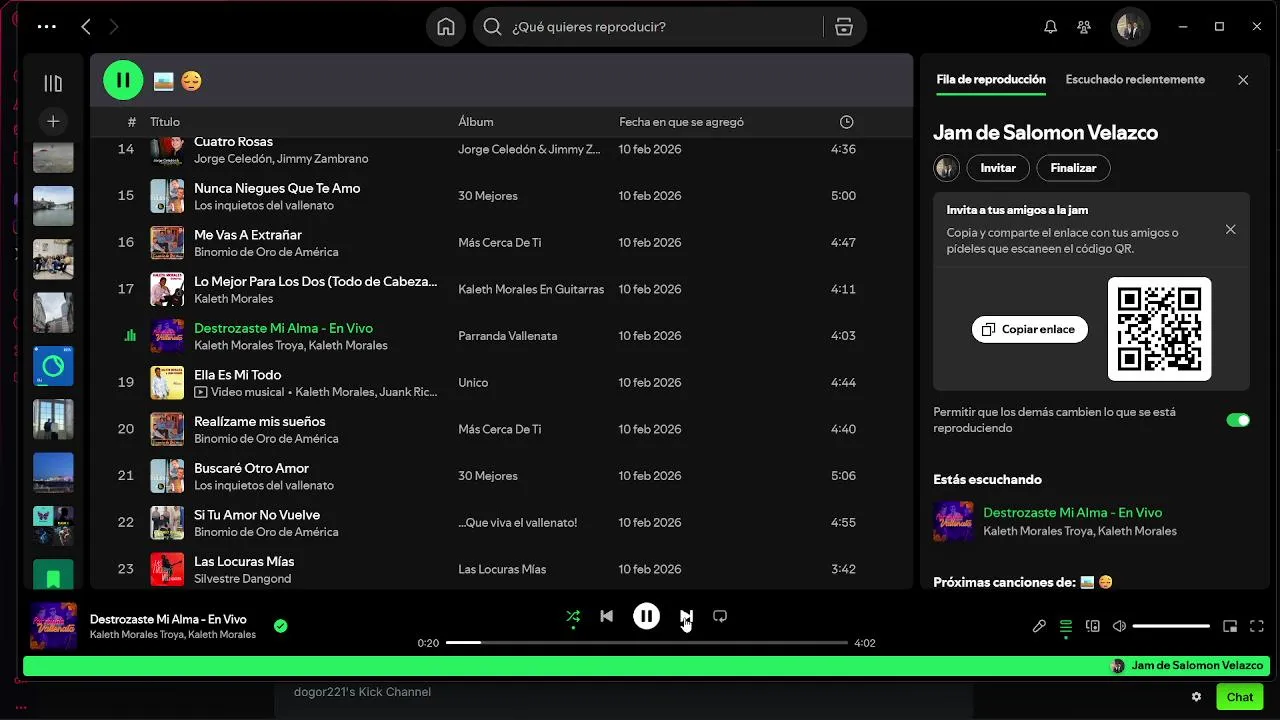
Task: Click Fecha en que se agregó header
Action: tap(681, 122)
